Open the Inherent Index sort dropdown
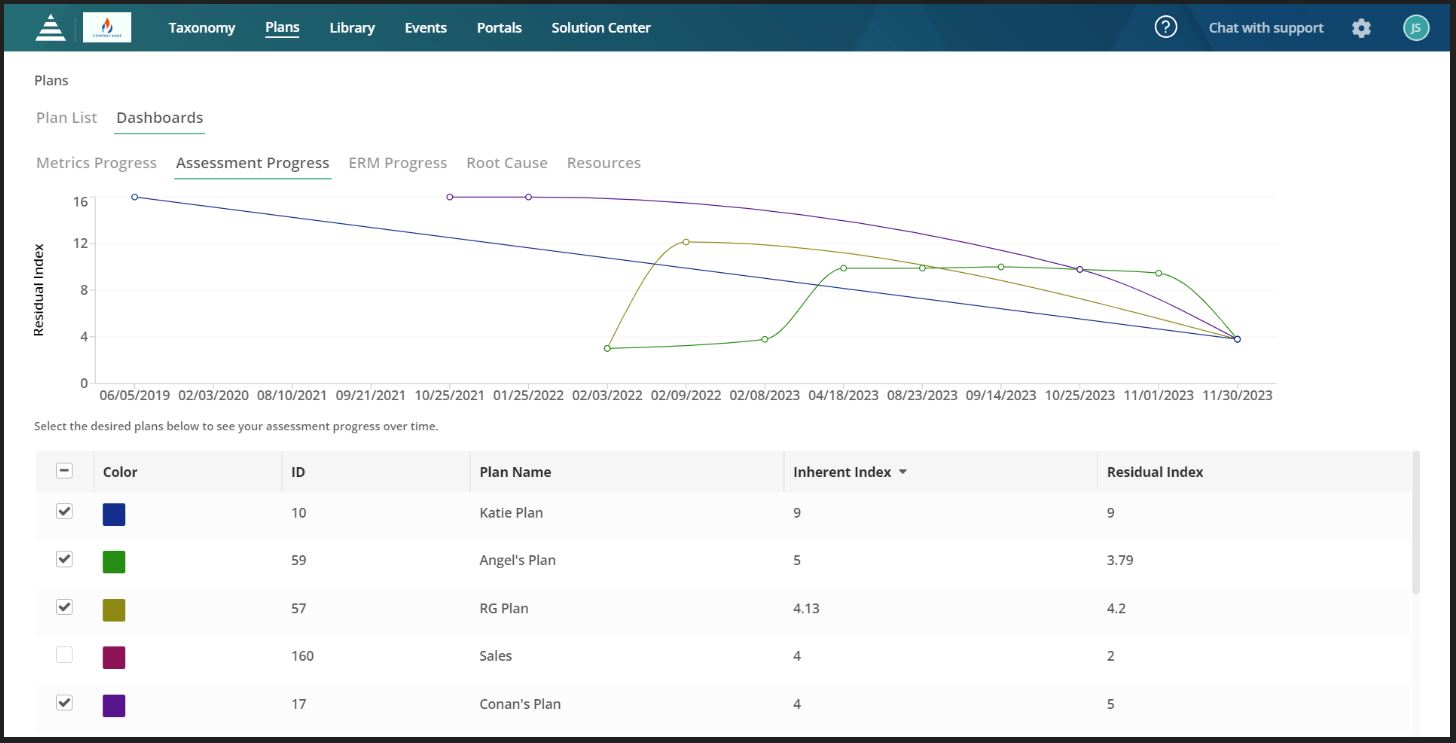The width and height of the screenshot is (1456, 743). 902,471
